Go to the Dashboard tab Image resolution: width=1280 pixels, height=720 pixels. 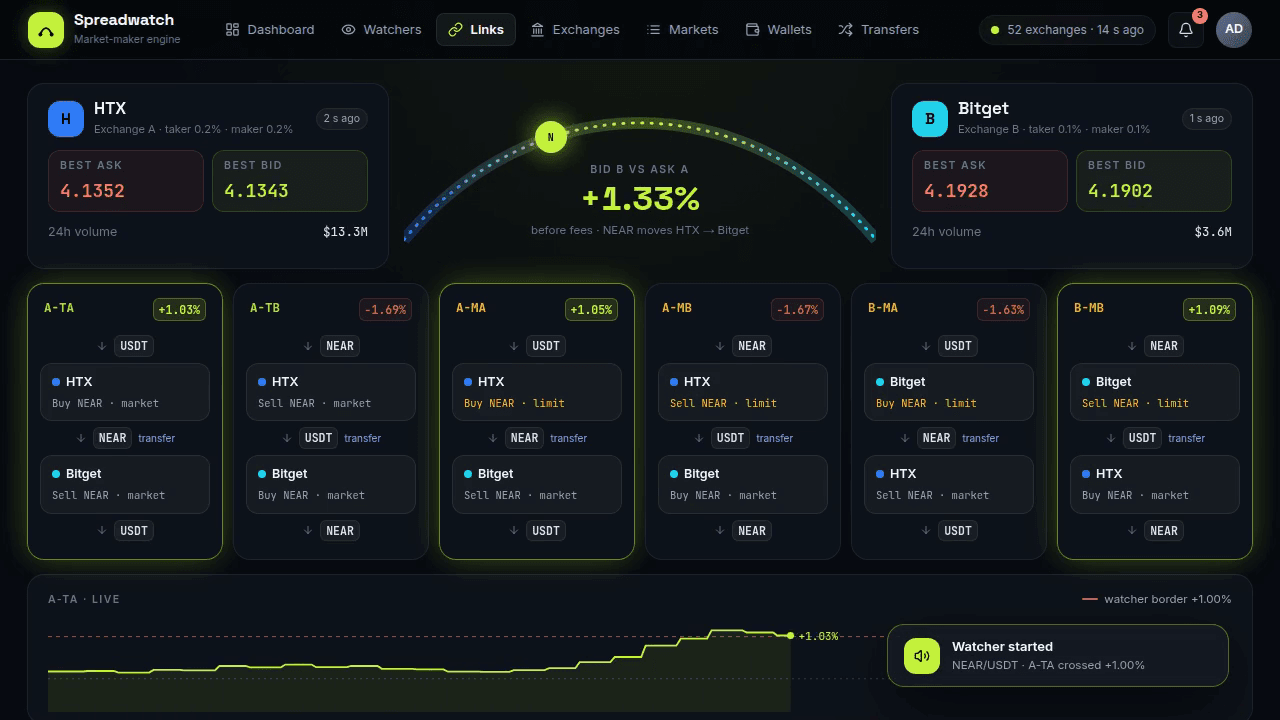[x=270, y=30]
